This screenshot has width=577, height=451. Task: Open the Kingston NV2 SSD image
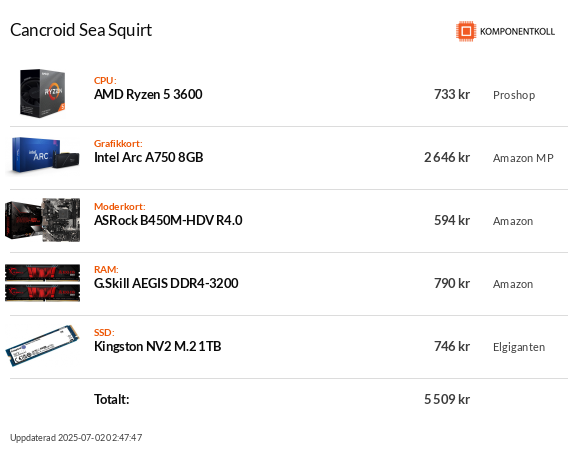42,346
